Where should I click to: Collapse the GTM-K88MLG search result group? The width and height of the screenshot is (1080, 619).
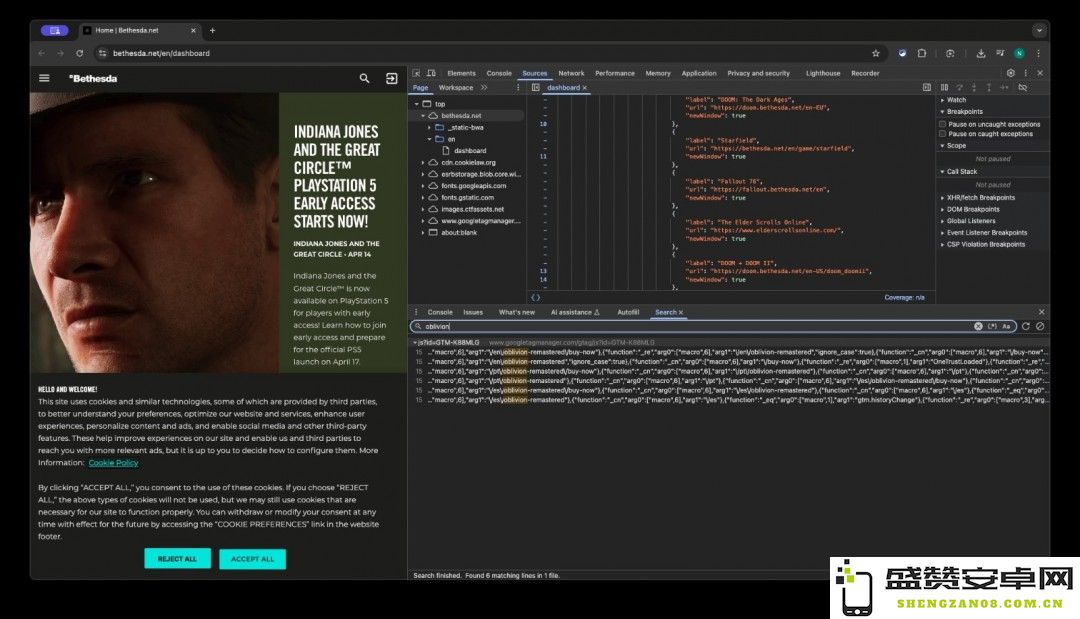[415, 342]
